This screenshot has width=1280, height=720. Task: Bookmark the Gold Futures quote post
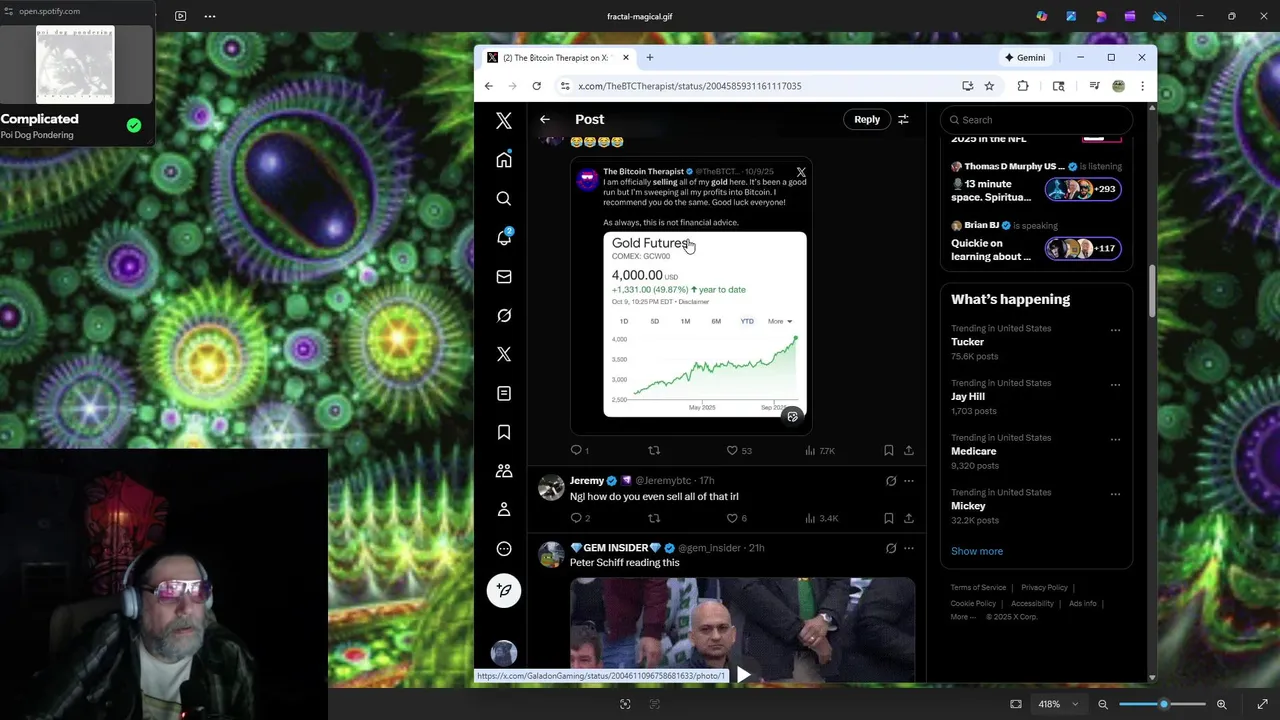point(888,451)
